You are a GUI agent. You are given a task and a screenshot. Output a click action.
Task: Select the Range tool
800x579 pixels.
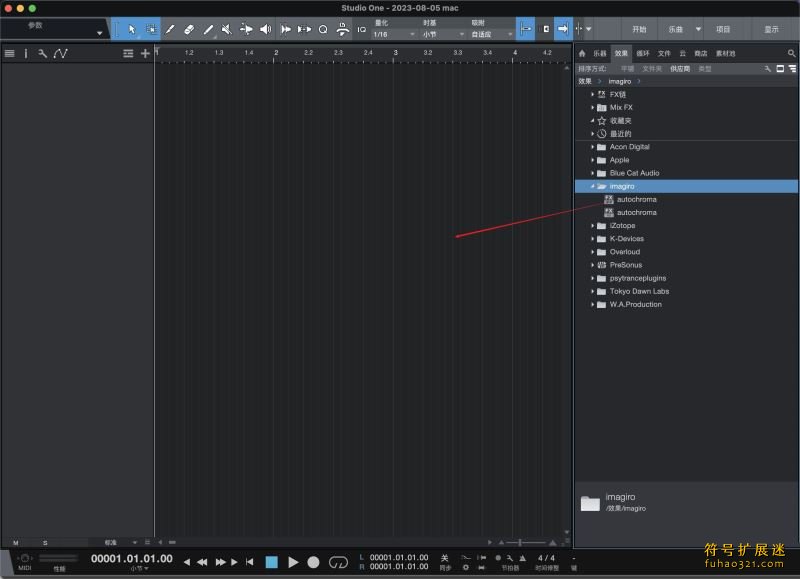tap(151, 29)
